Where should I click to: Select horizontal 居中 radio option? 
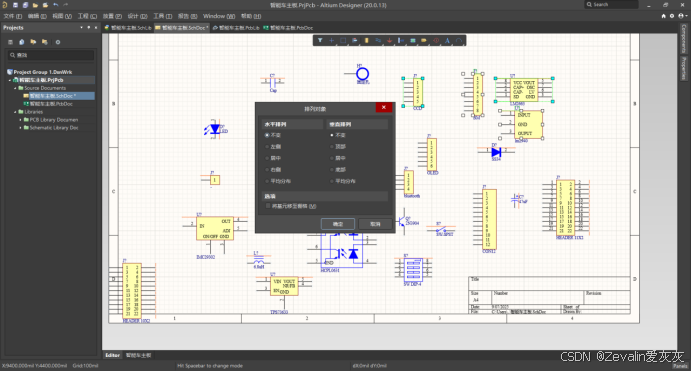(x=267, y=158)
